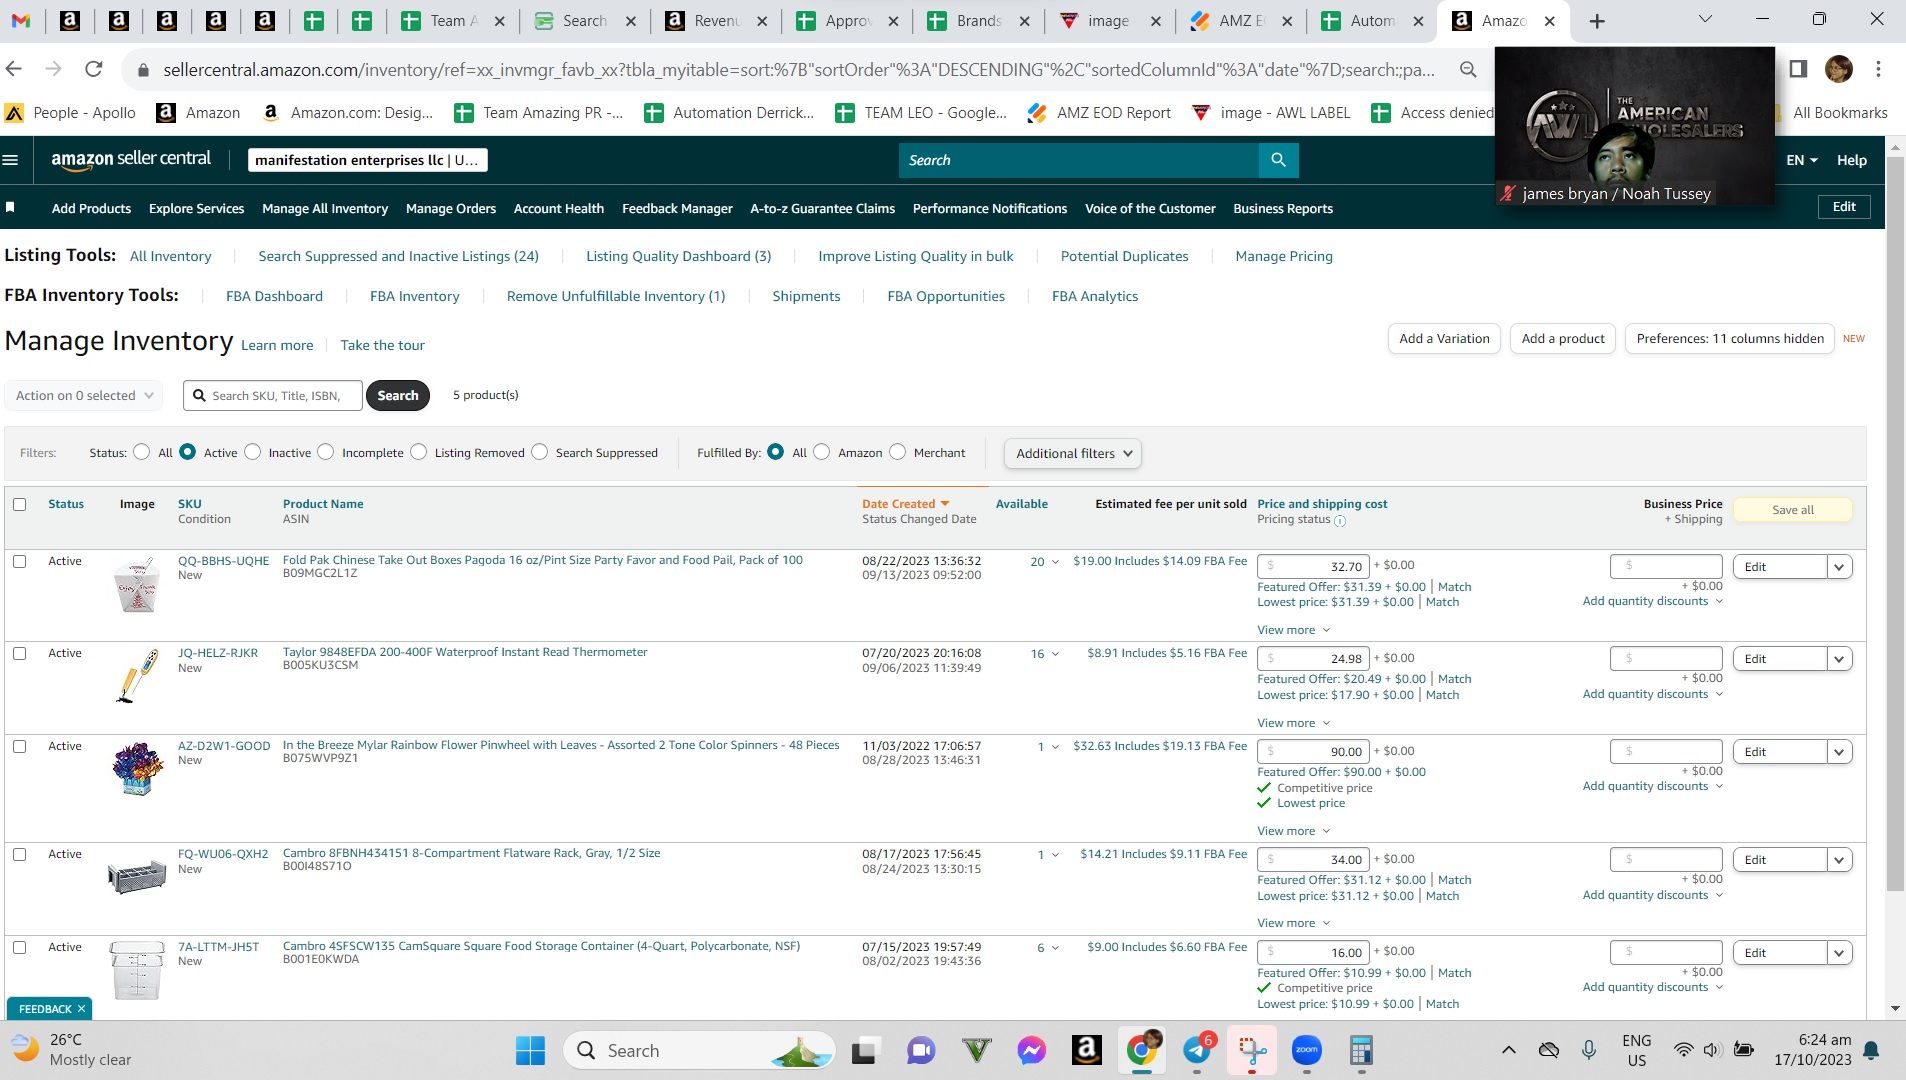Click the Chrome taskbar icon

pyautogui.click(x=1141, y=1050)
